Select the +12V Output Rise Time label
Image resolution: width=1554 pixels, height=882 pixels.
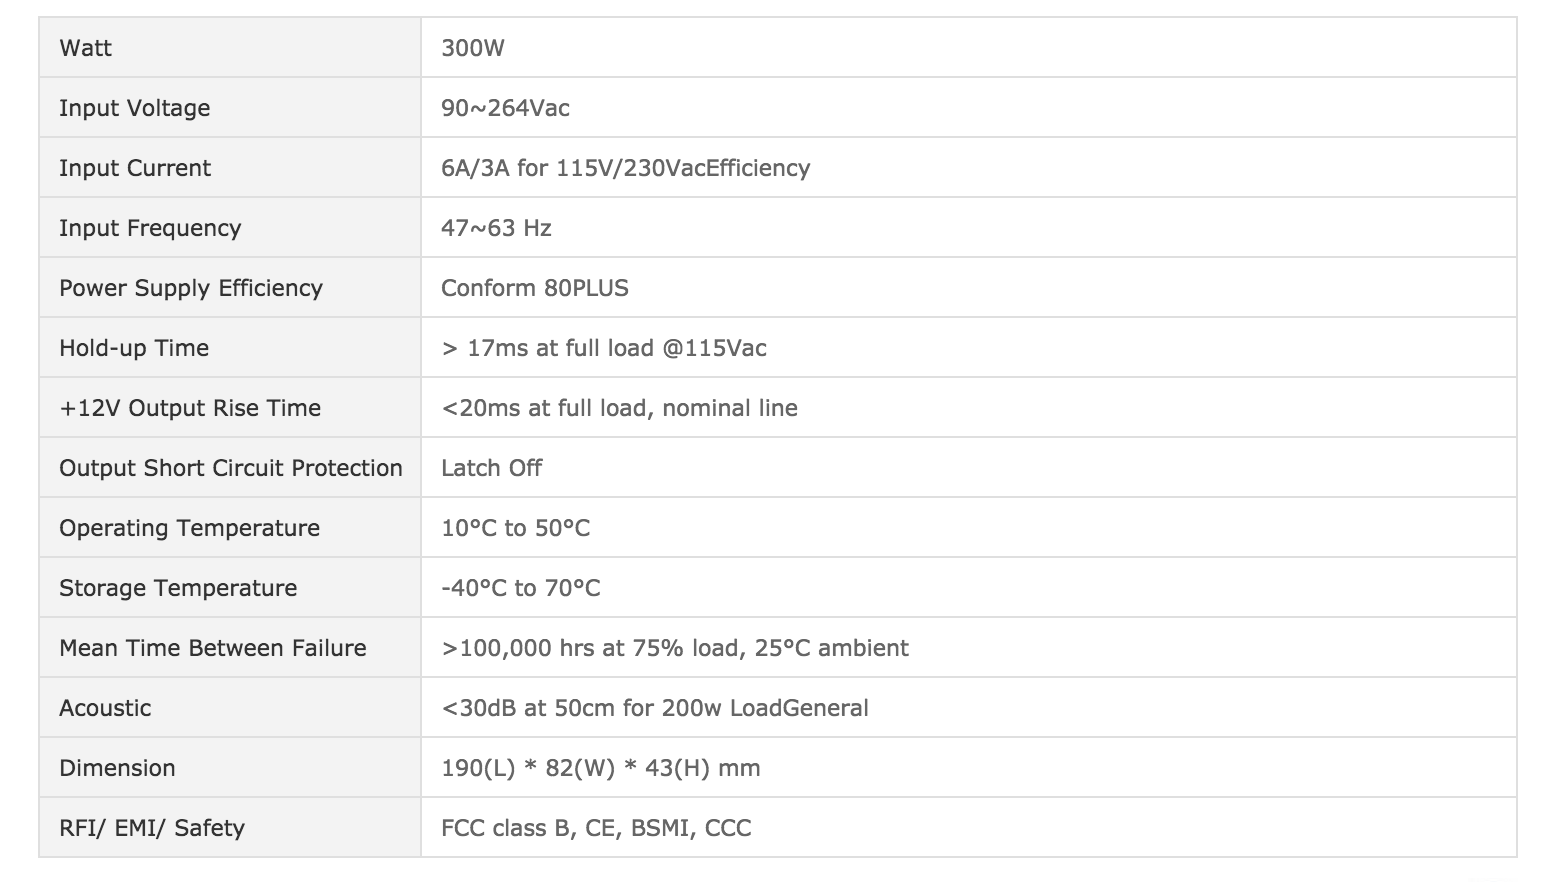pos(190,408)
